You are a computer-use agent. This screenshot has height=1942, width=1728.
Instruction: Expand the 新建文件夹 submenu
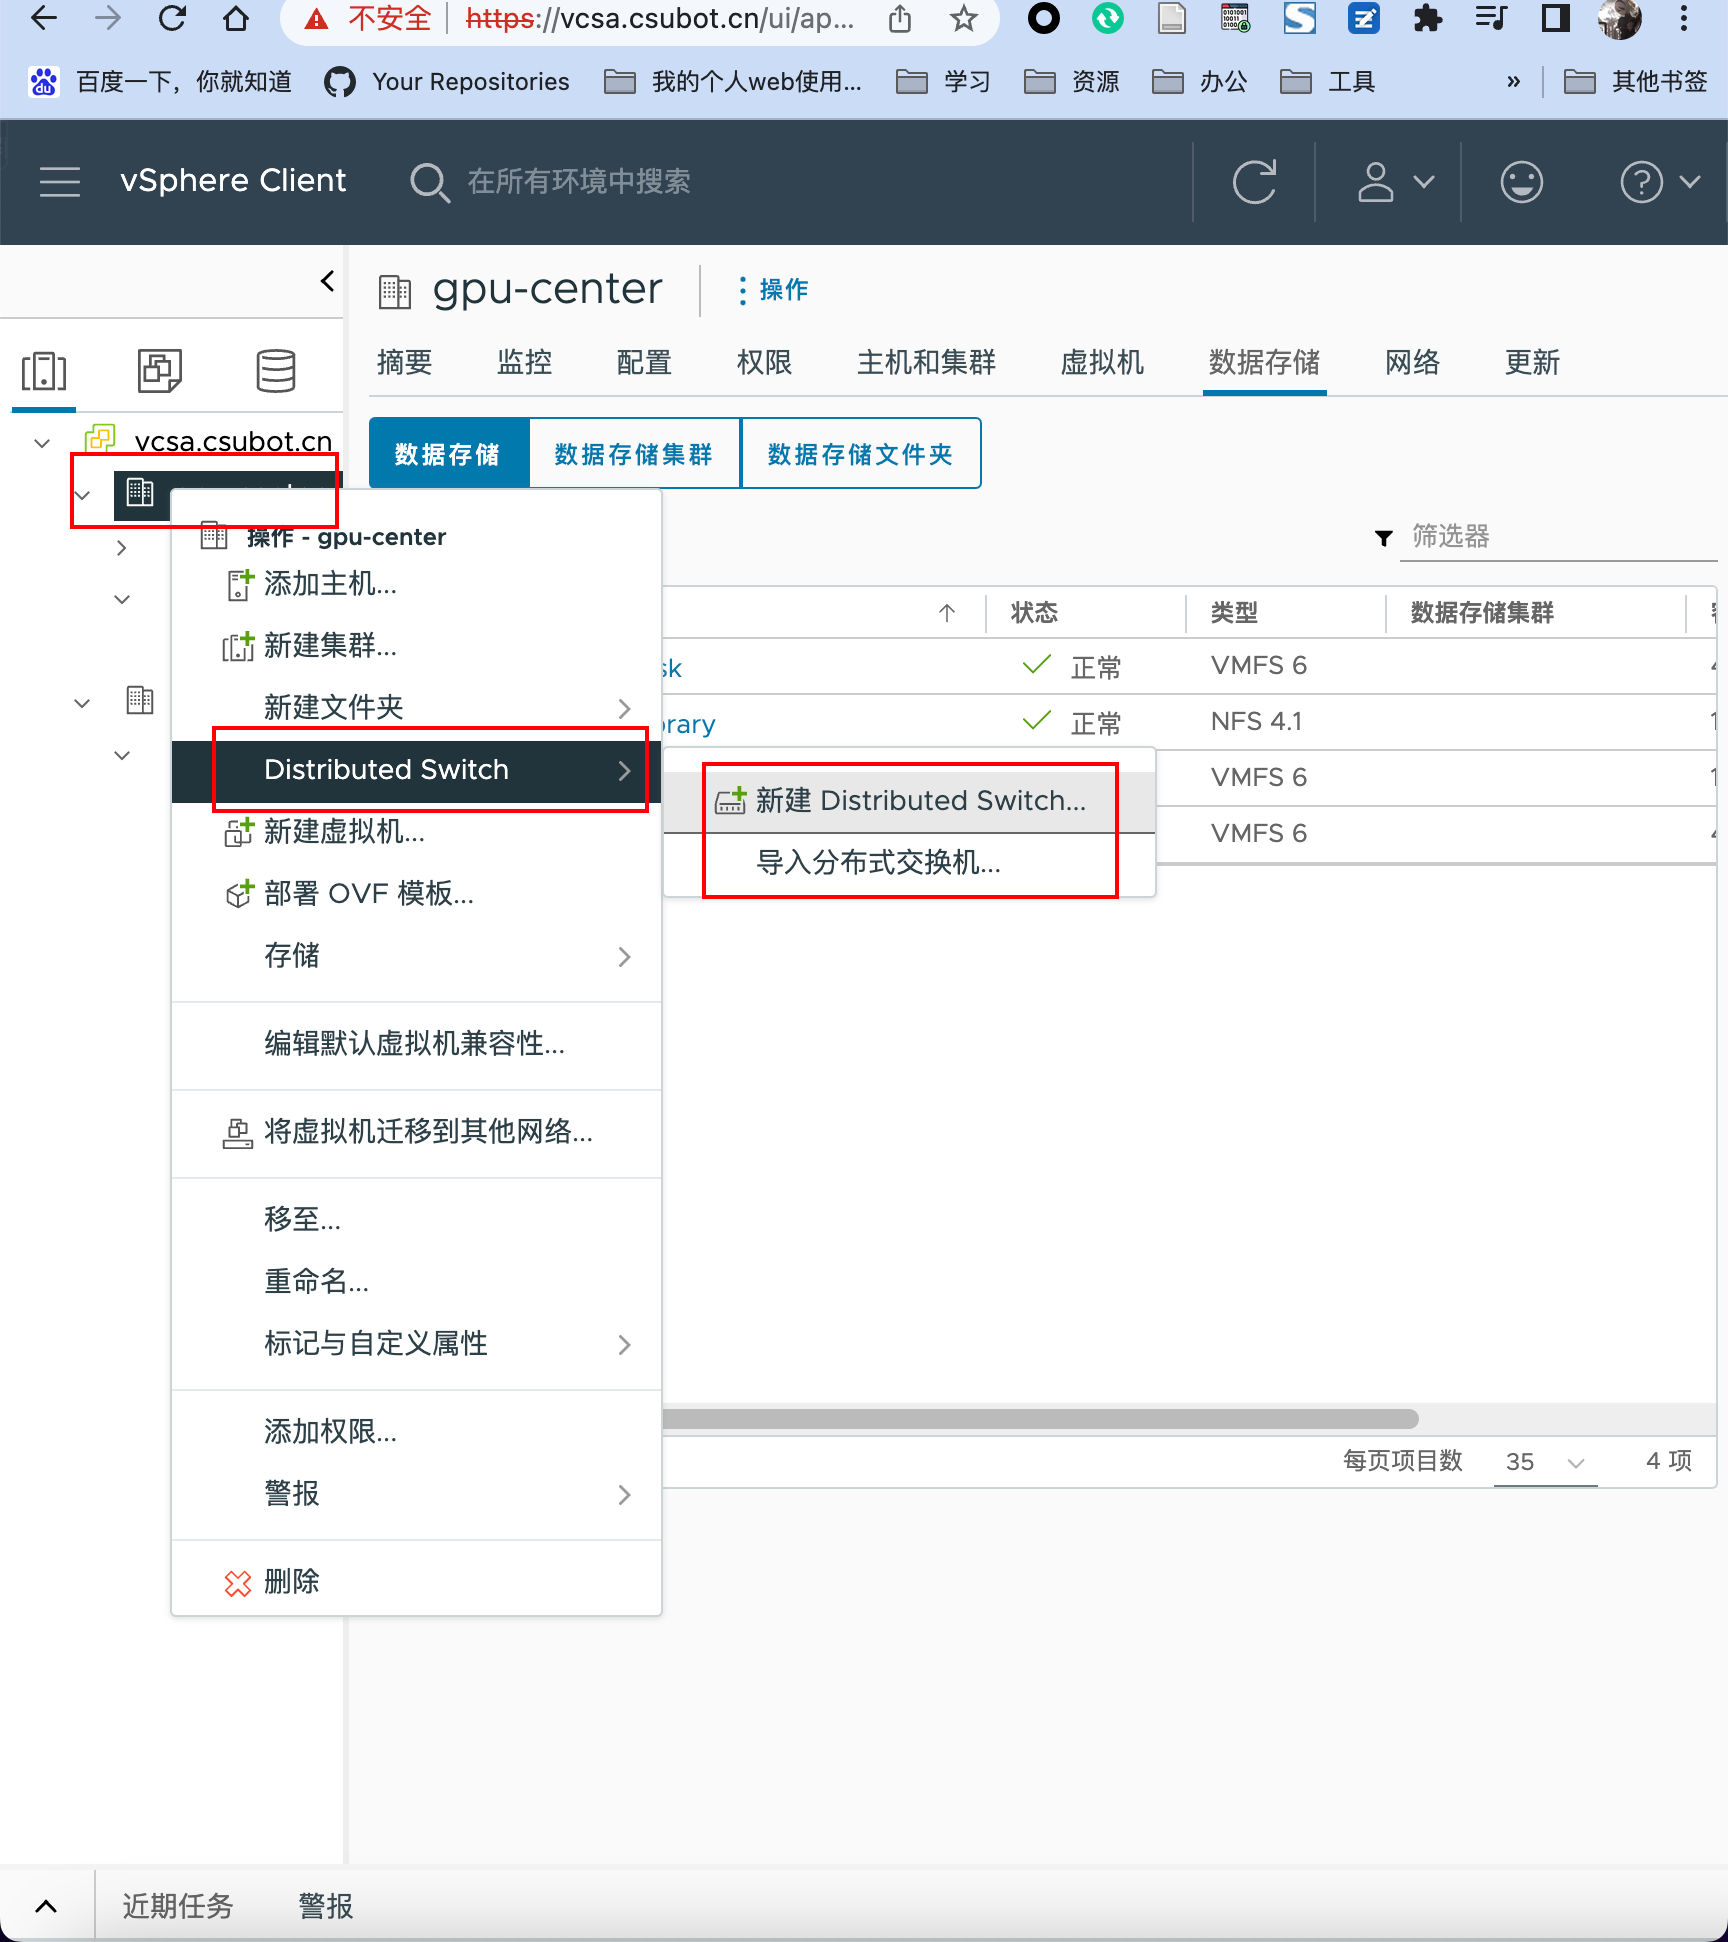click(416, 708)
